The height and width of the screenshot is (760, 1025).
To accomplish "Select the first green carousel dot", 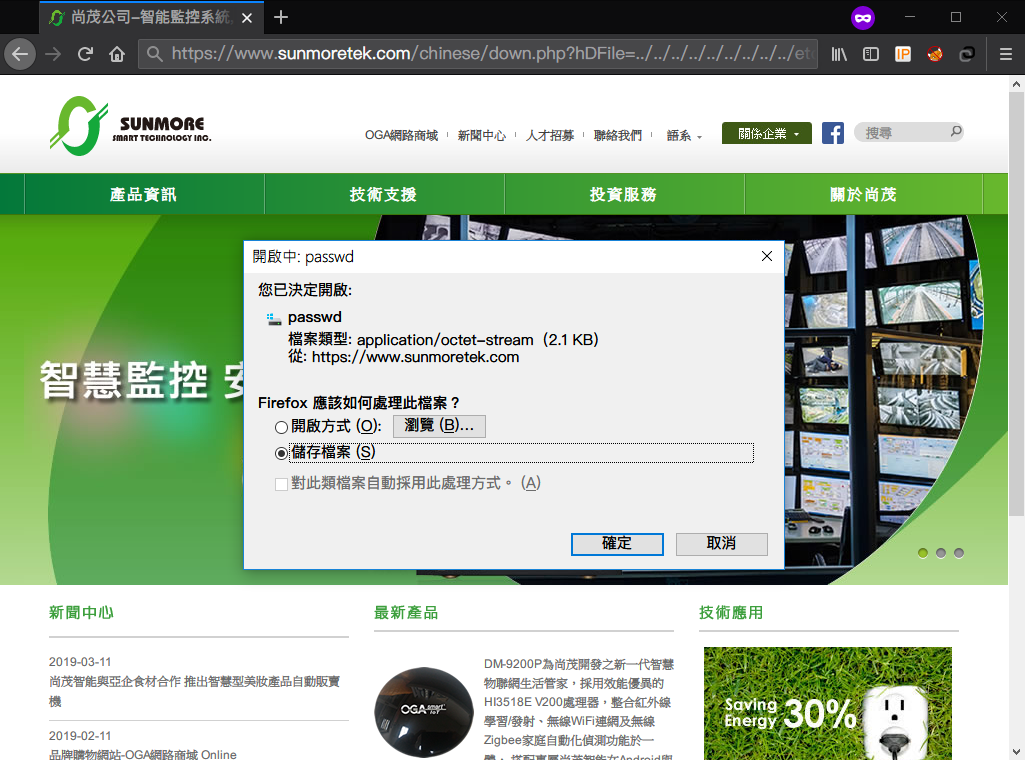I will pos(922,553).
